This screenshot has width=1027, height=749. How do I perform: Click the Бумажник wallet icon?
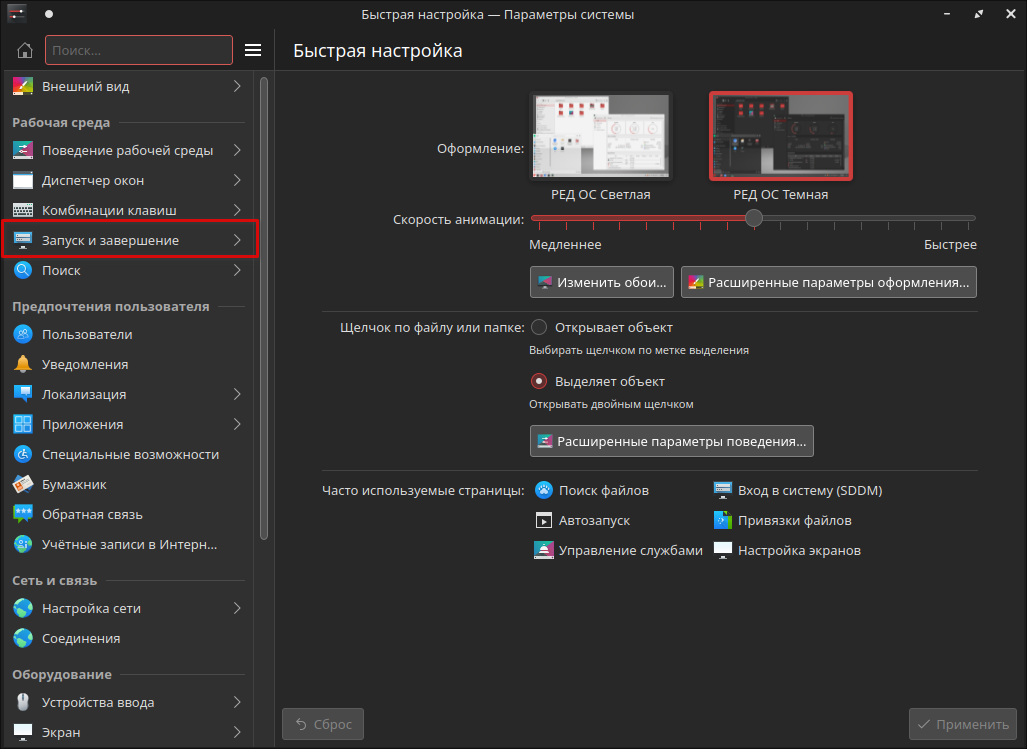(23, 484)
